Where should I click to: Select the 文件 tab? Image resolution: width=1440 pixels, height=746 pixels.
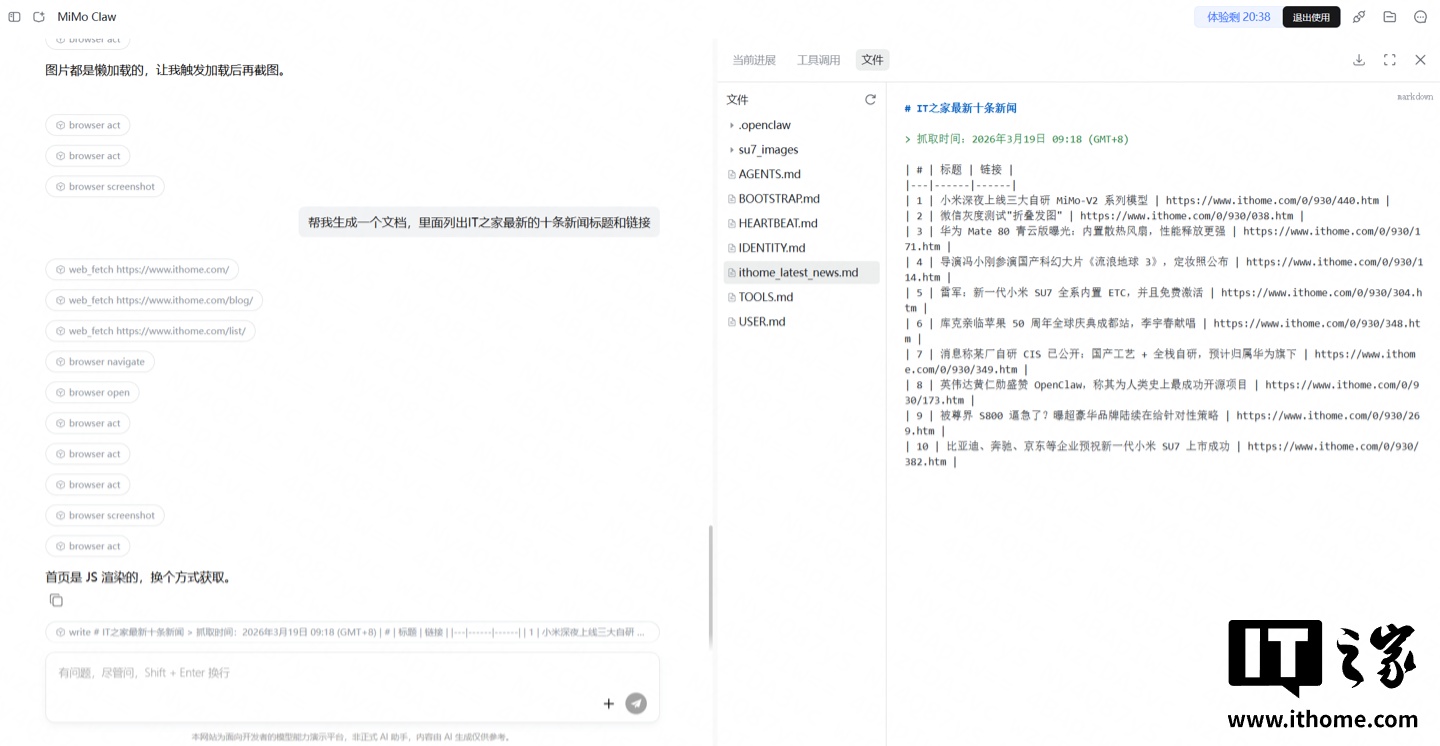point(873,60)
